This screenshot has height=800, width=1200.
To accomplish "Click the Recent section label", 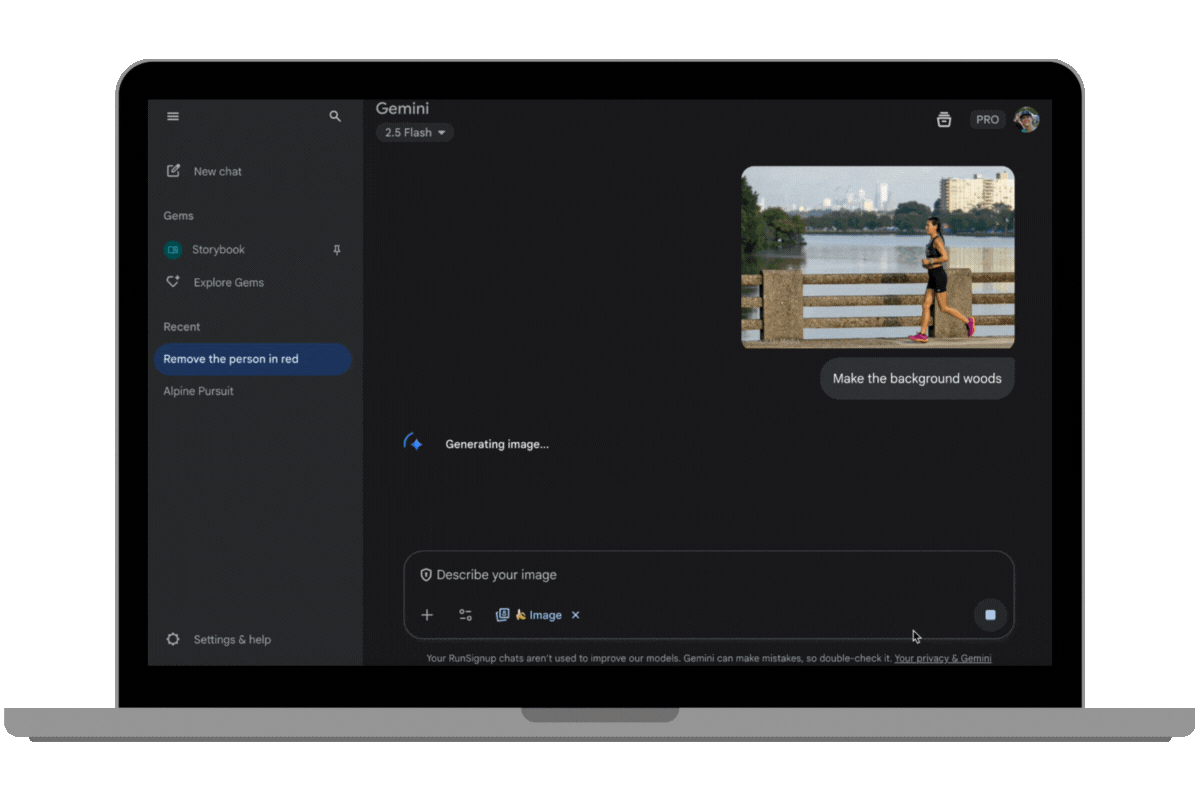I will pyautogui.click(x=182, y=327).
